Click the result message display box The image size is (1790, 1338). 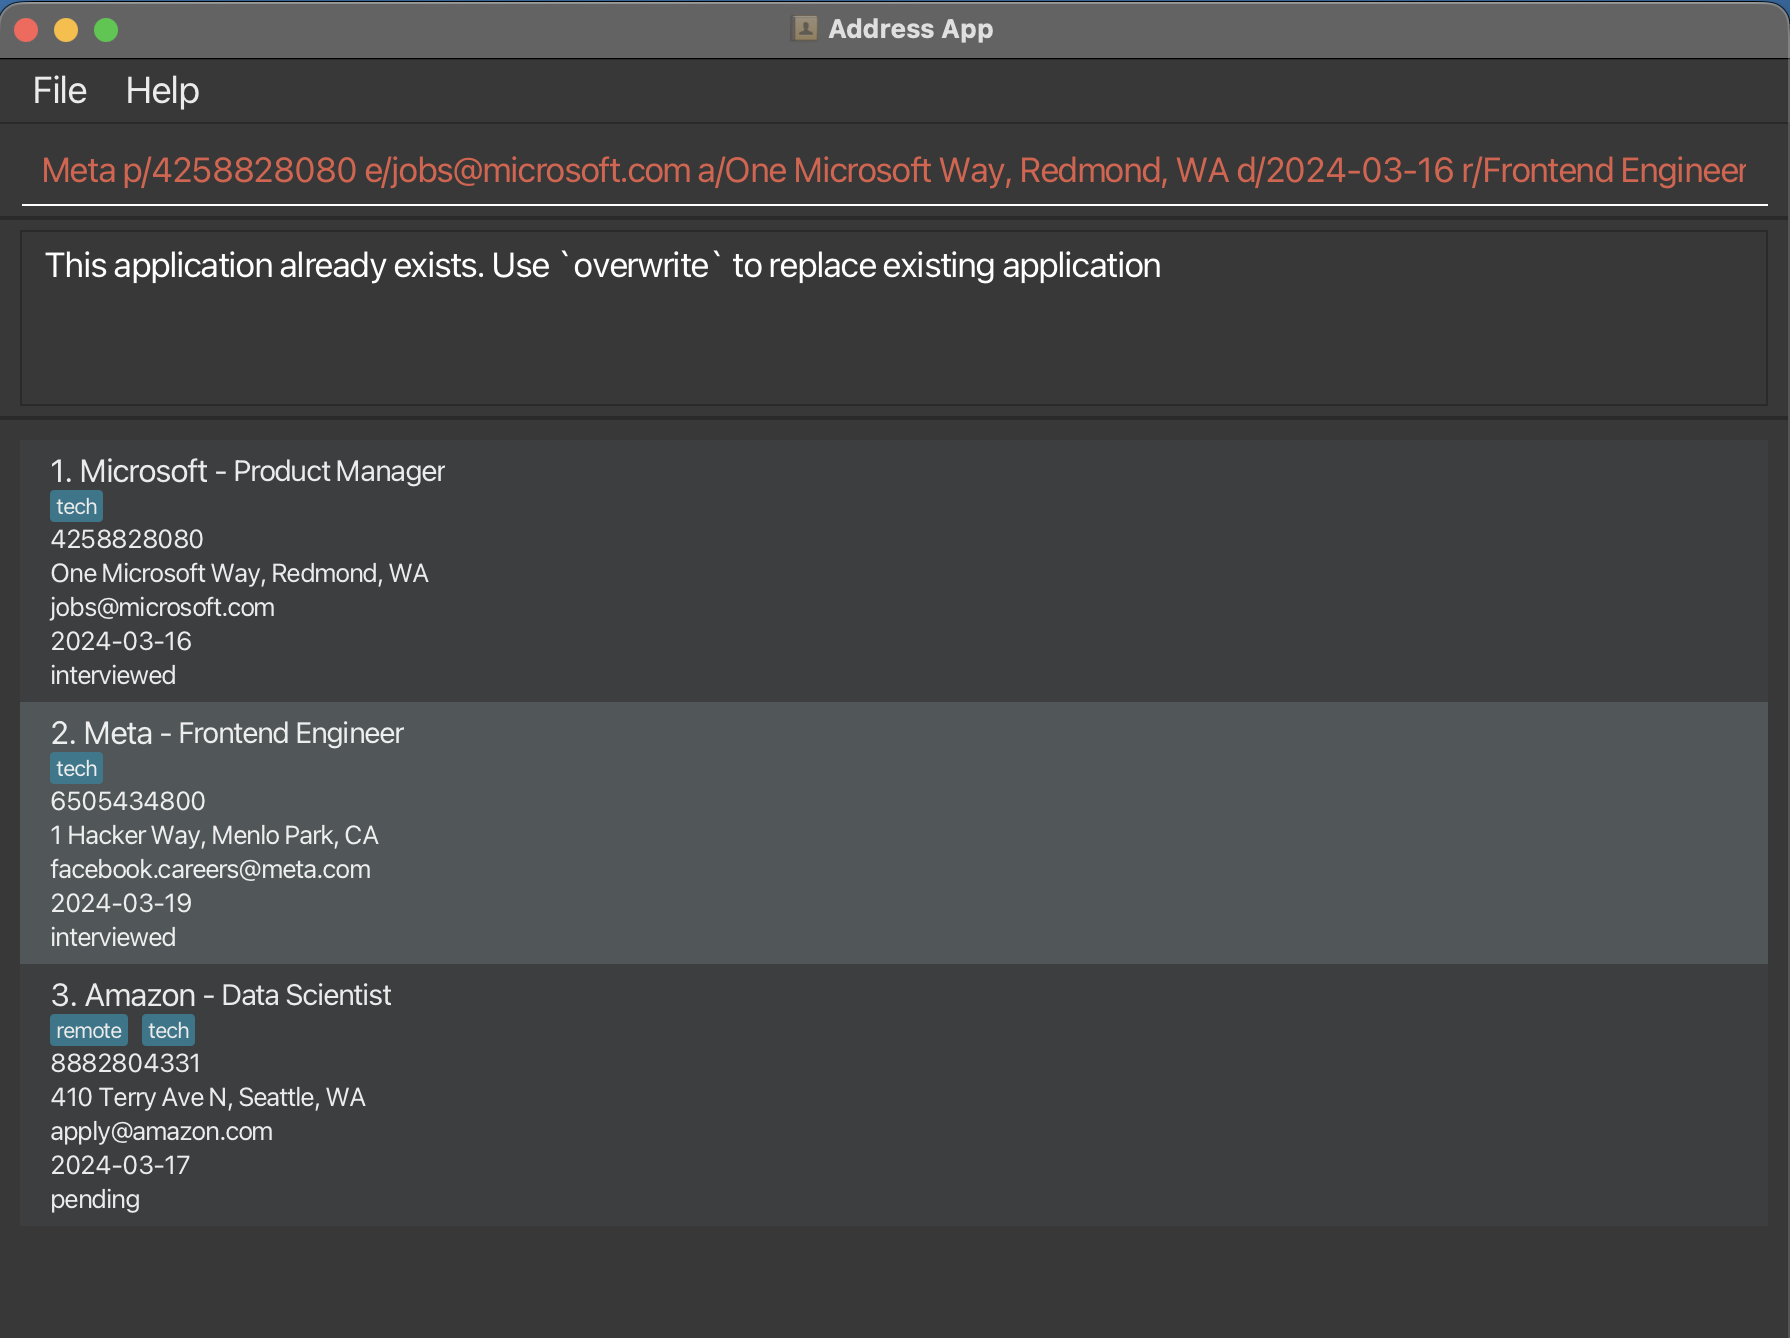click(x=893, y=318)
